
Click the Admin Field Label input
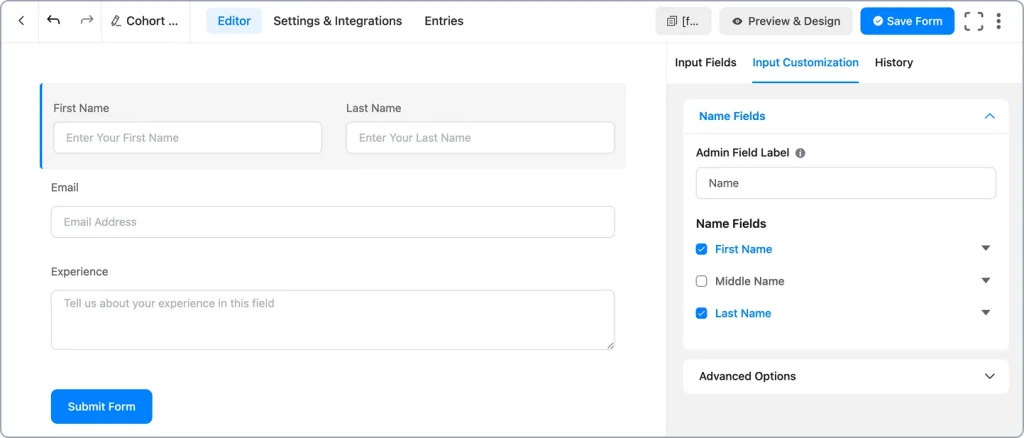click(846, 183)
